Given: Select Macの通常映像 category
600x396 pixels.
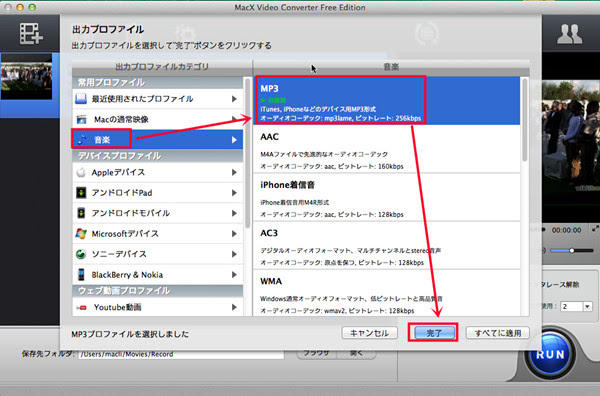Looking at the screenshot, I should tap(158, 119).
